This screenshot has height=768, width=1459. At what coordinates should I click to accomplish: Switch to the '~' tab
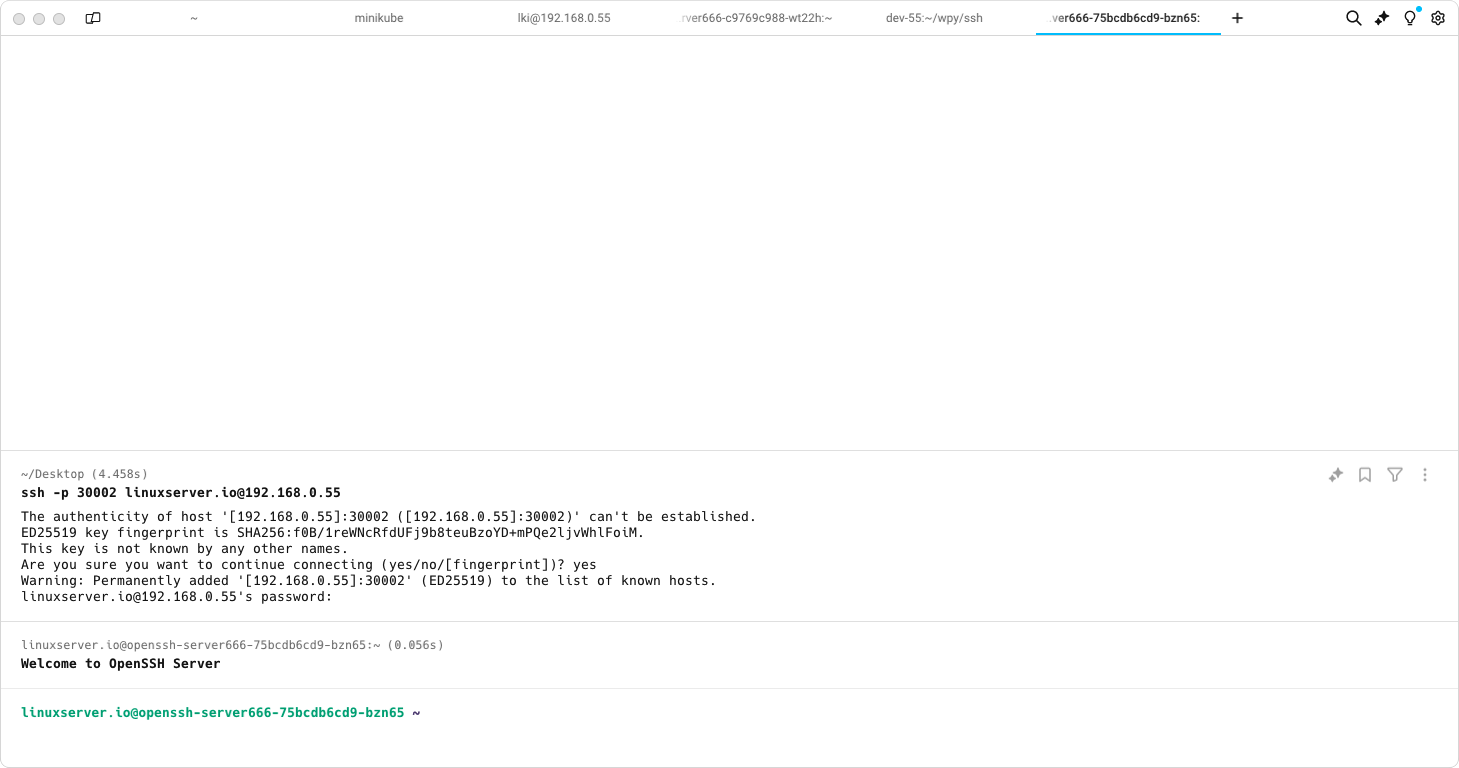pyautogui.click(x=194, y=18)
